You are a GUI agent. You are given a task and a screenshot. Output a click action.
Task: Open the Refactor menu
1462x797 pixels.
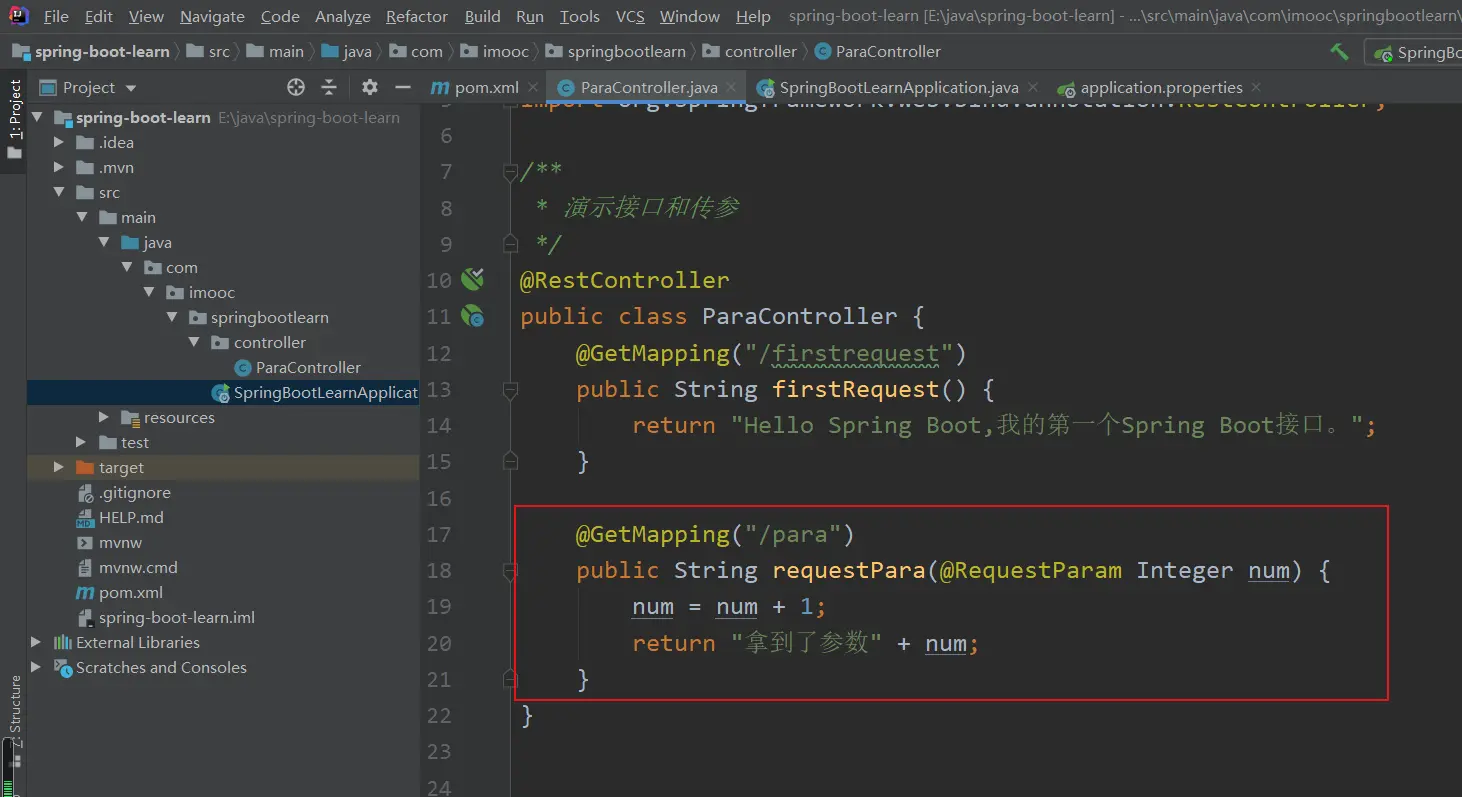pyautogui.click(x=416, y=16)
